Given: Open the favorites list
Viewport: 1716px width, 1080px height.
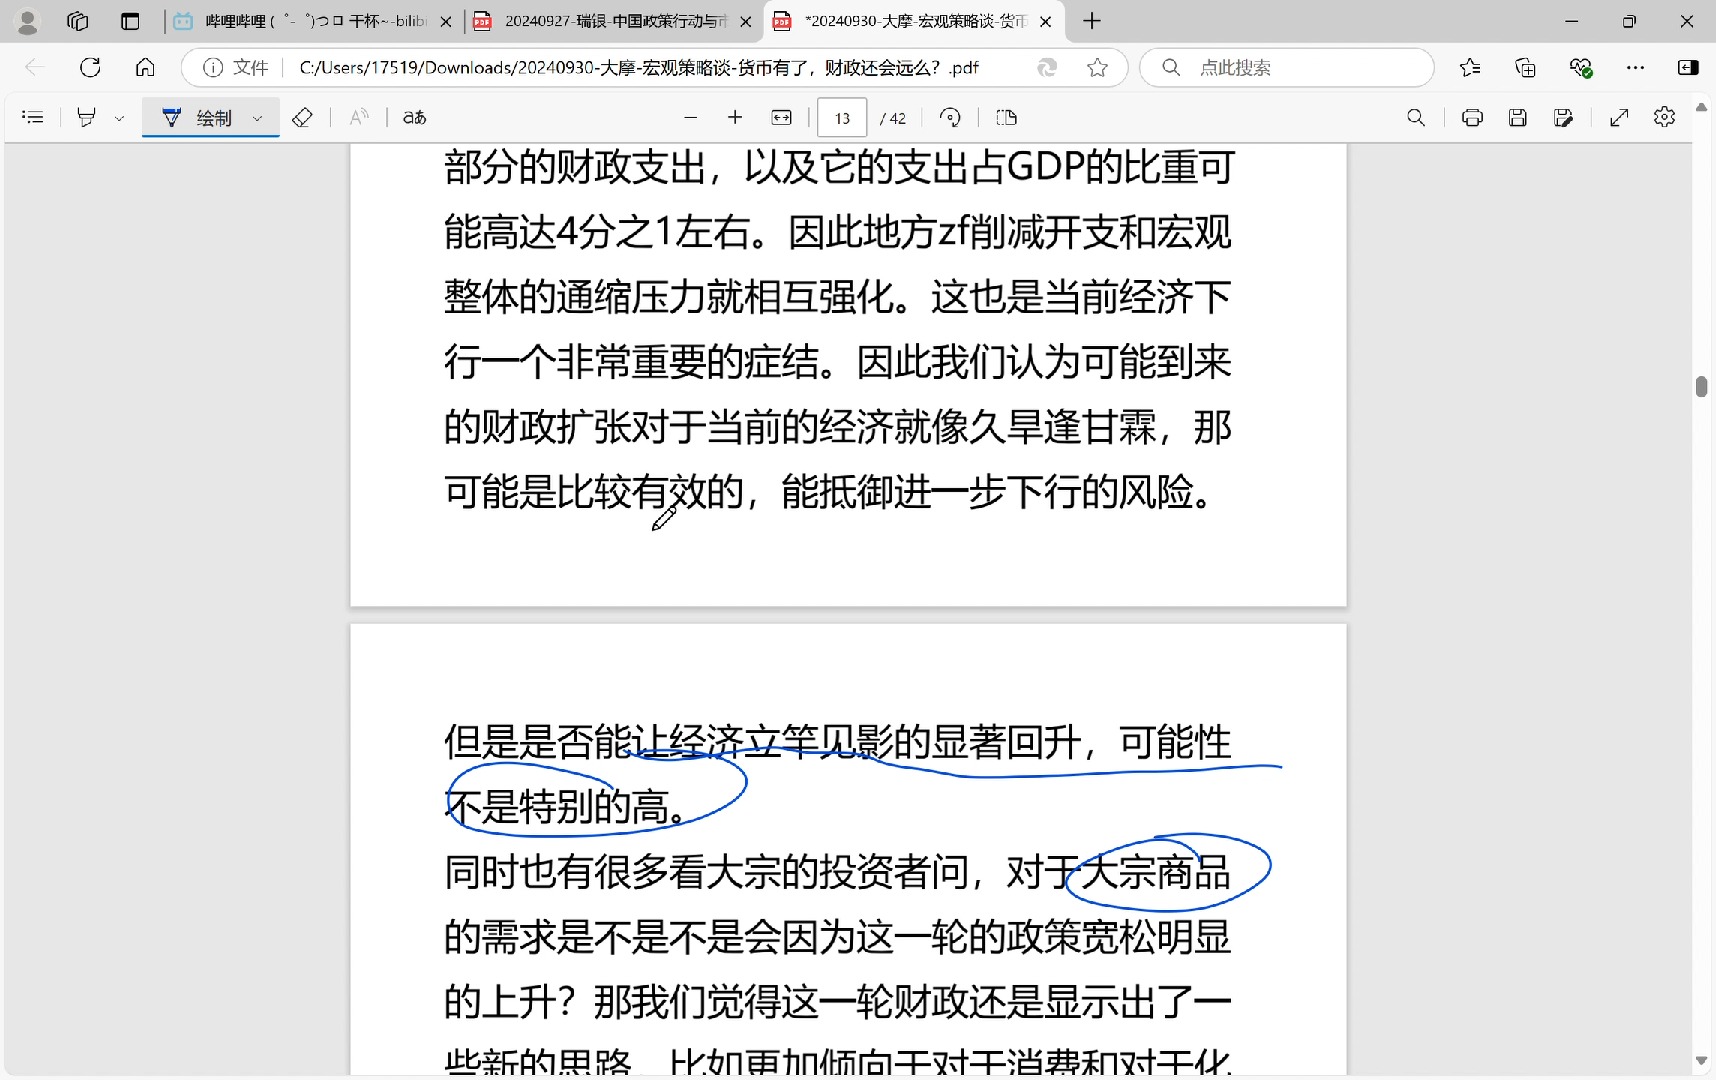Looking at the screenshot, I should tap(1470, 67).
